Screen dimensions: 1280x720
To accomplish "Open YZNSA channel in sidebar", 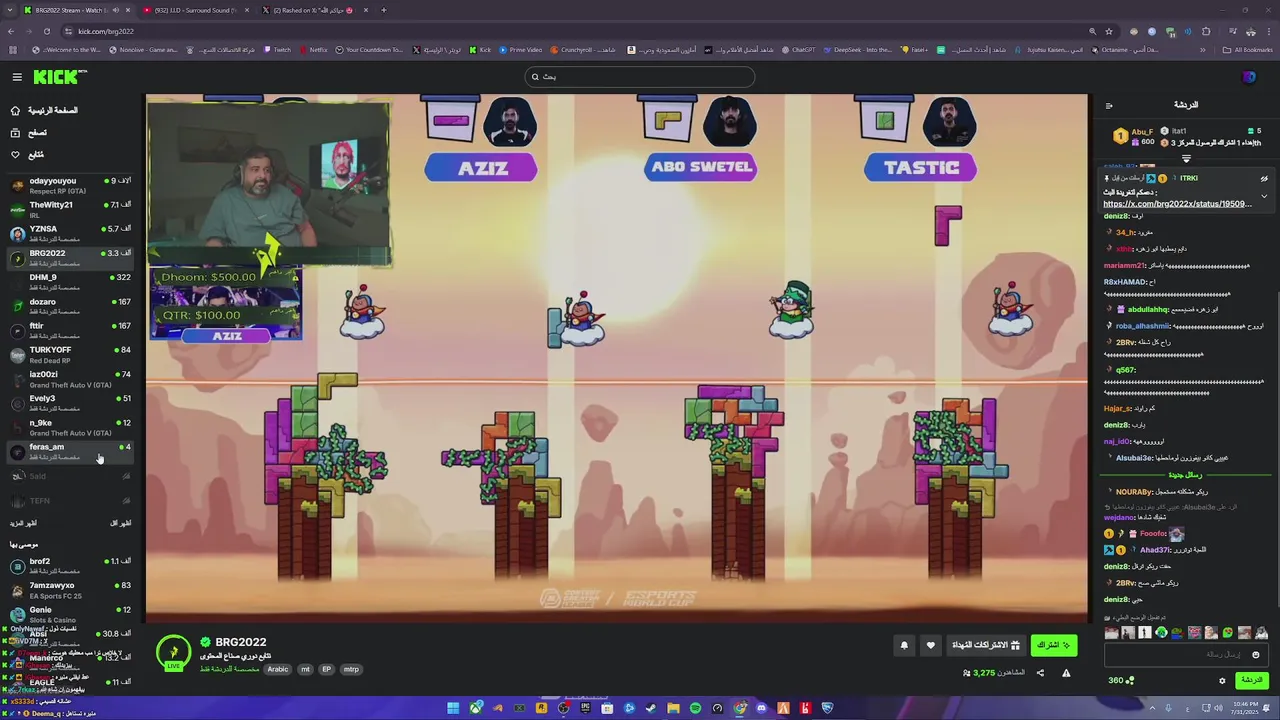I will pos(70,233).
